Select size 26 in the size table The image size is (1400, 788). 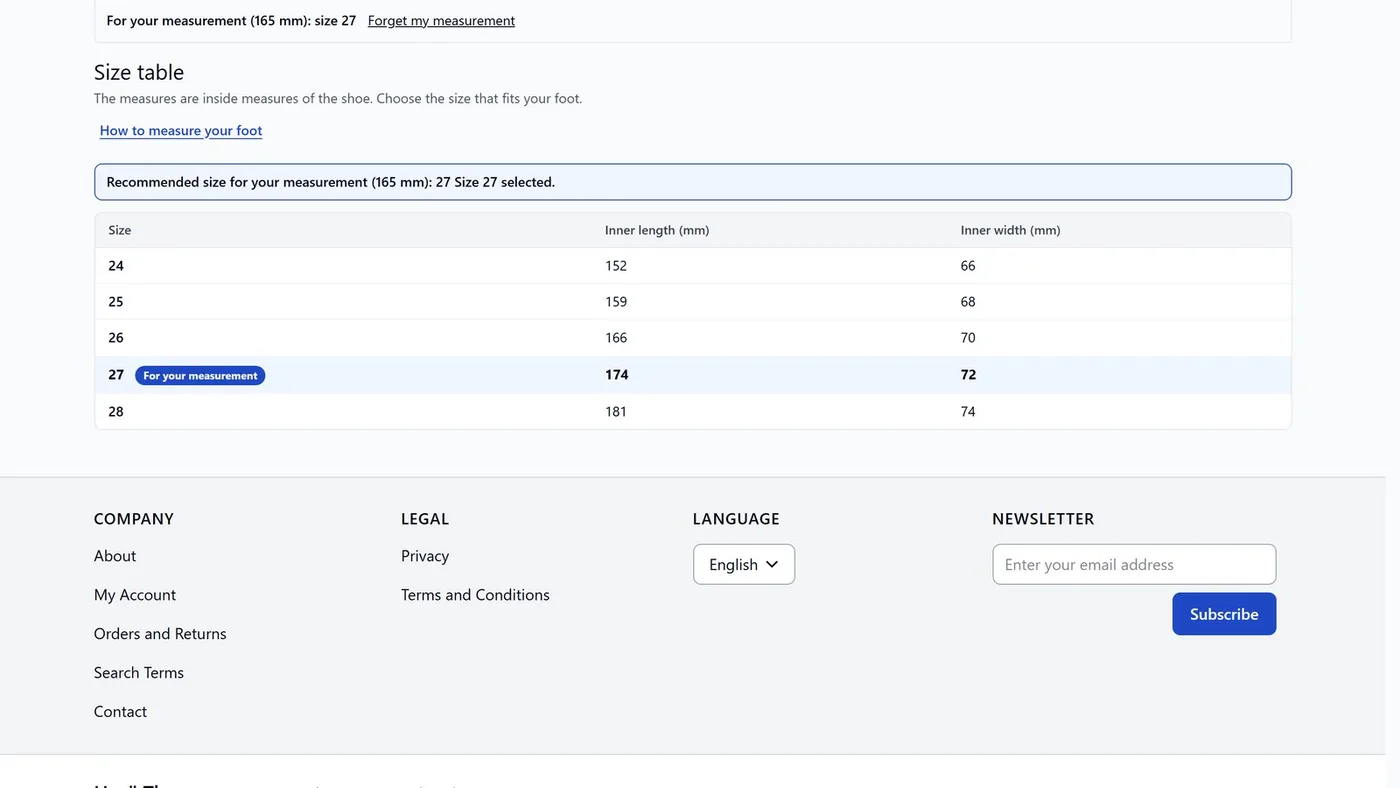tap(693, 338)
